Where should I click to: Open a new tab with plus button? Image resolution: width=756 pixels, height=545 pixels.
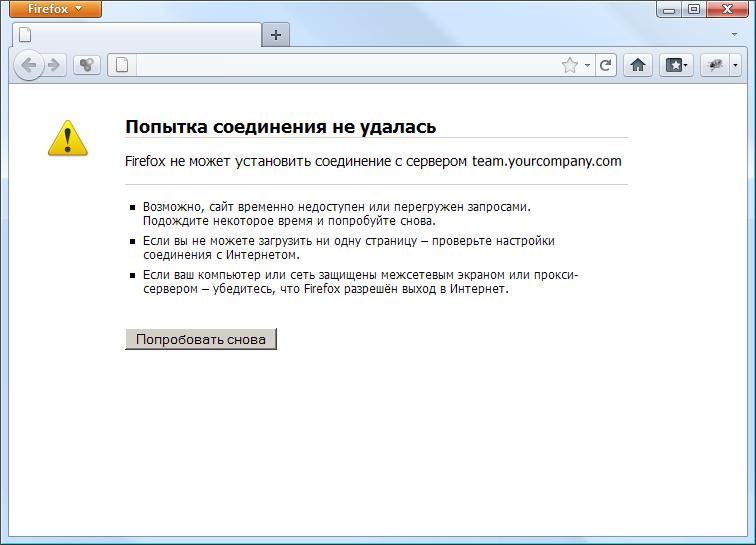[276, 35]
